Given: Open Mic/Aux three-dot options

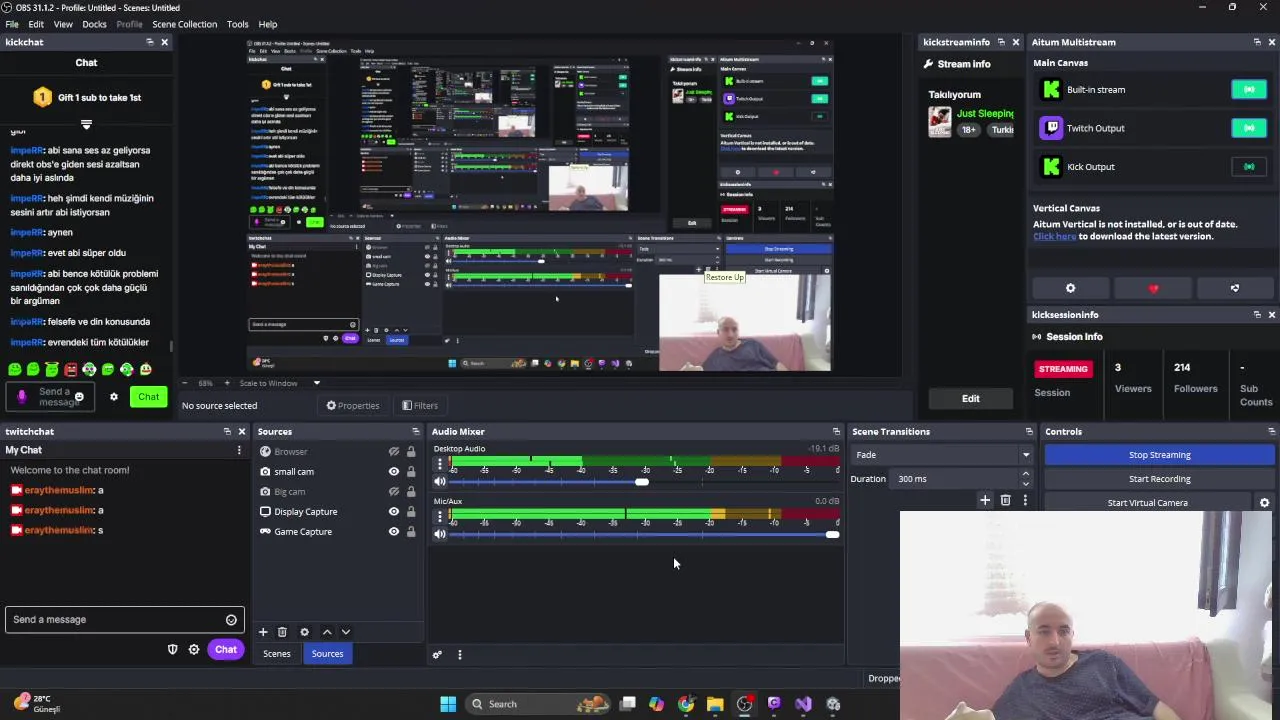Looking at the screenshot, I should pos(439,516).
